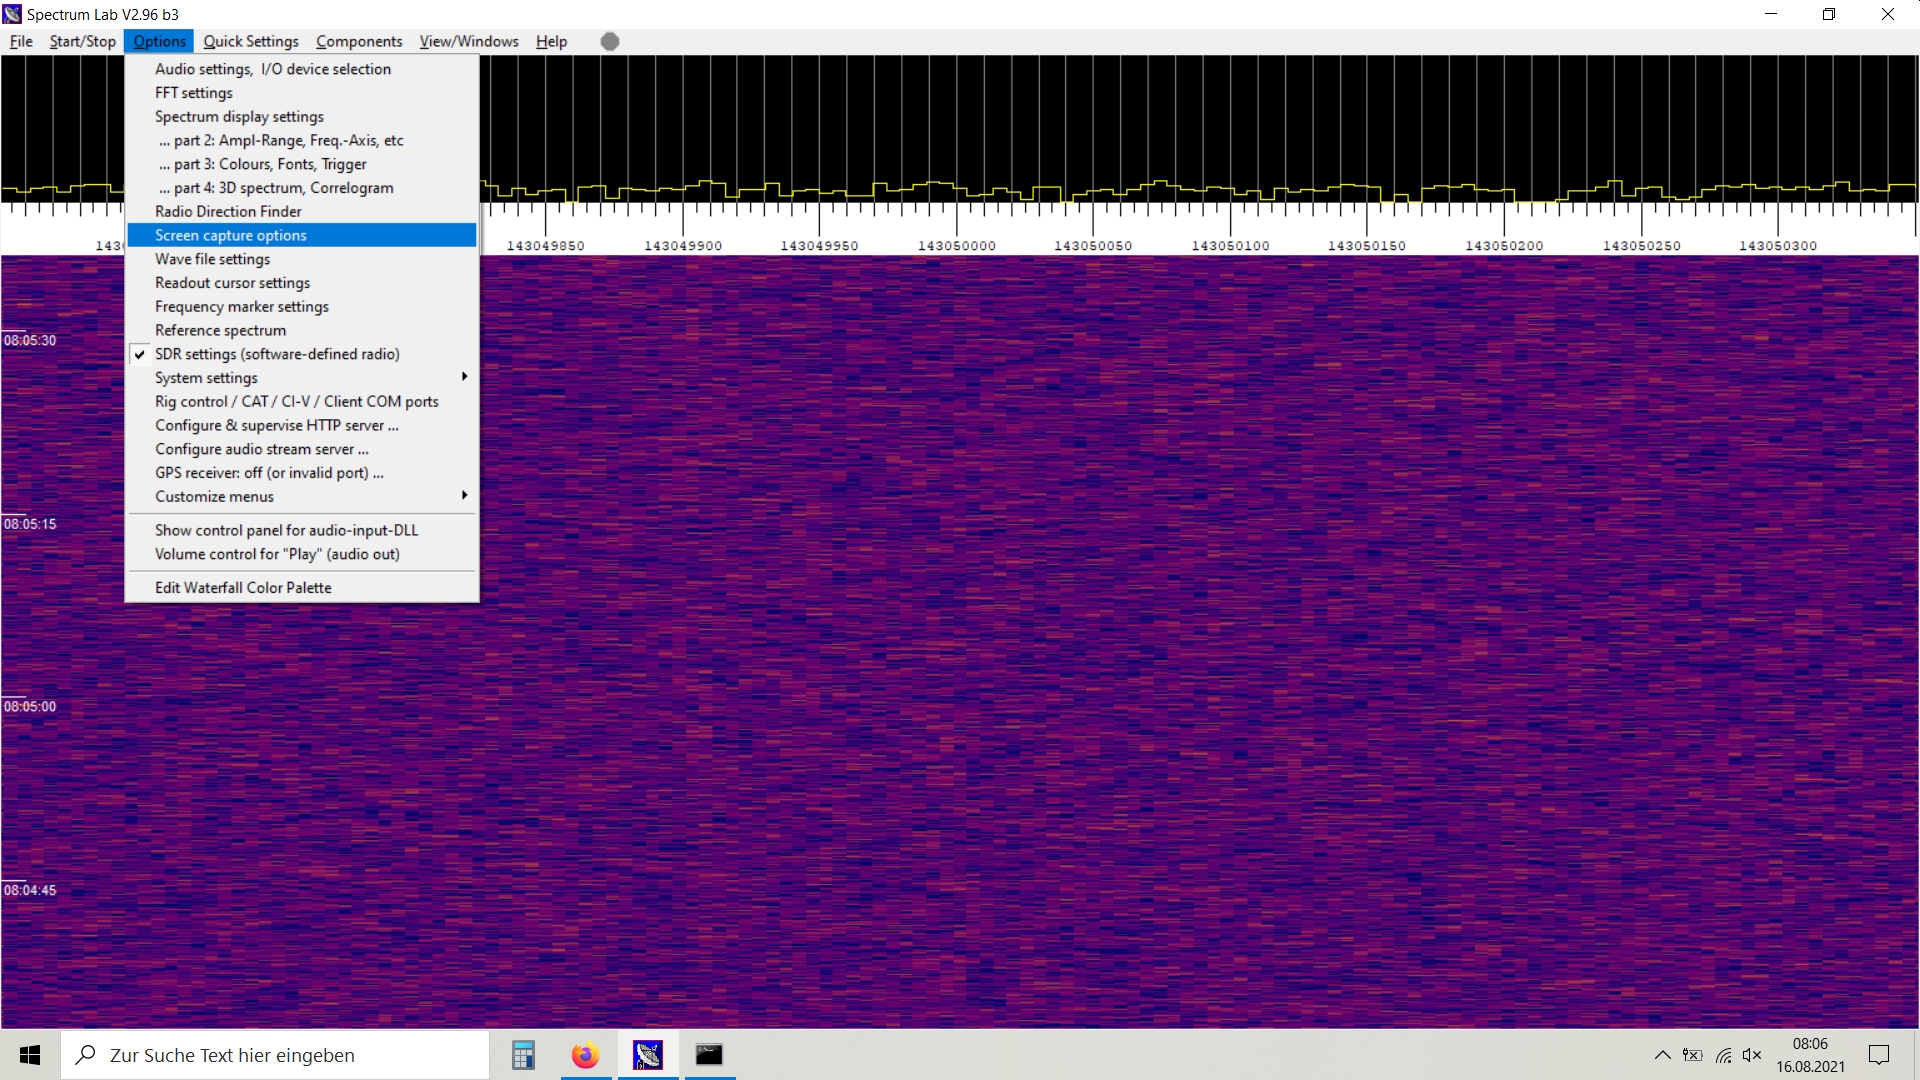The height and width of the screenshot is (1080, 1920).
Task: Choose Screen capture options
Action: point(302,235)
